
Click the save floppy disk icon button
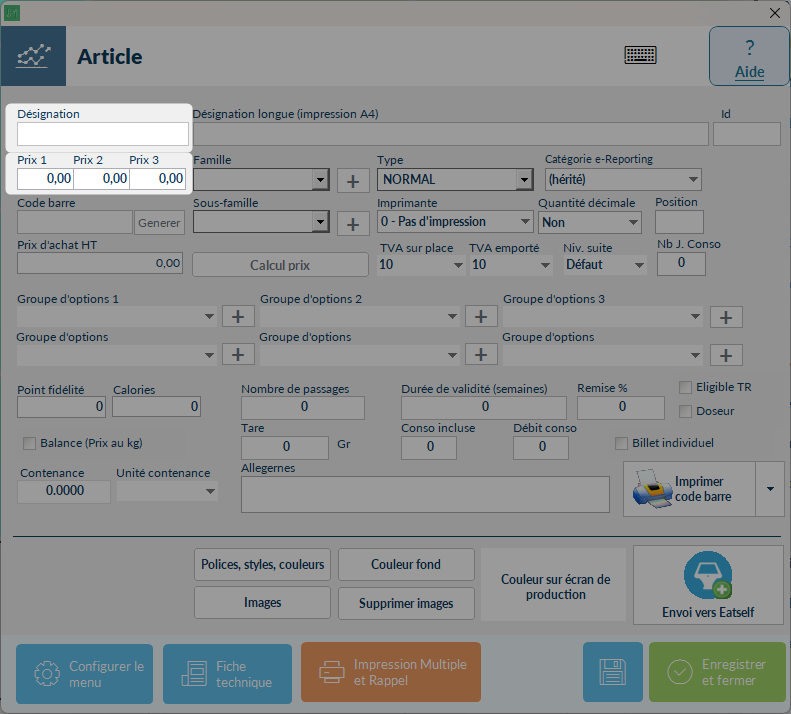point(612,672)
